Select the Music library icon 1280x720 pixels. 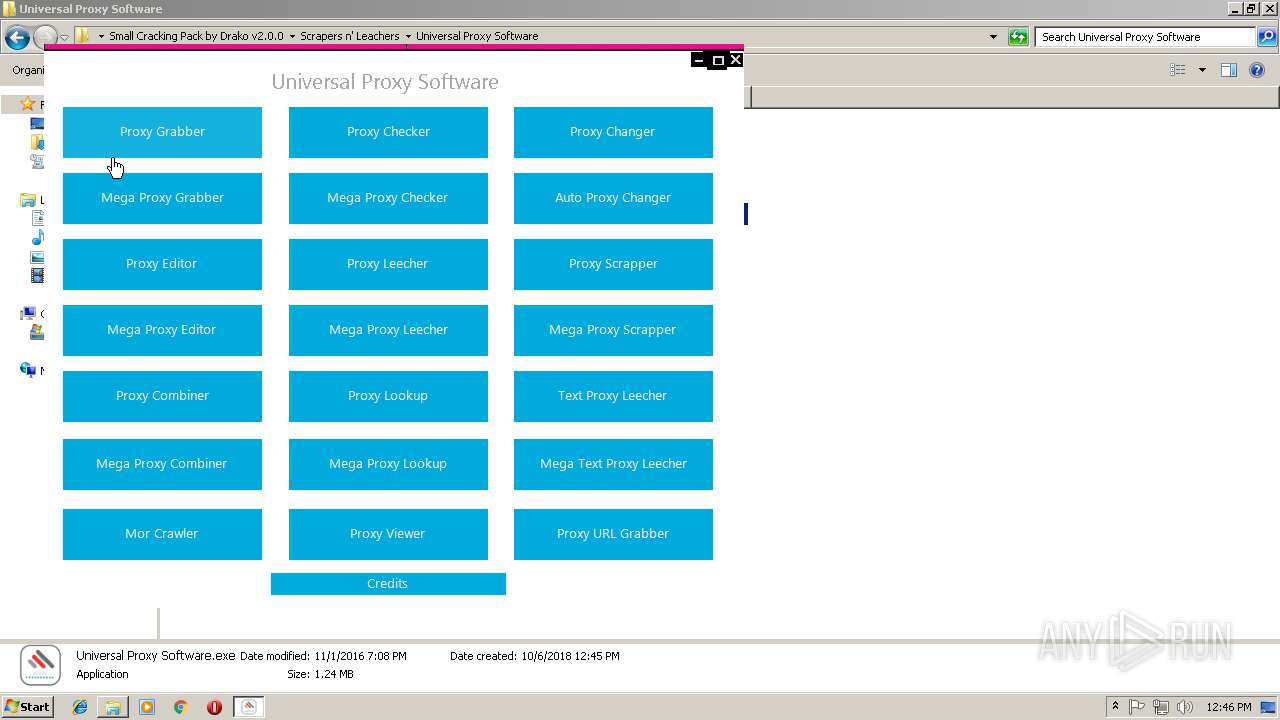click(x=37, y=237)
